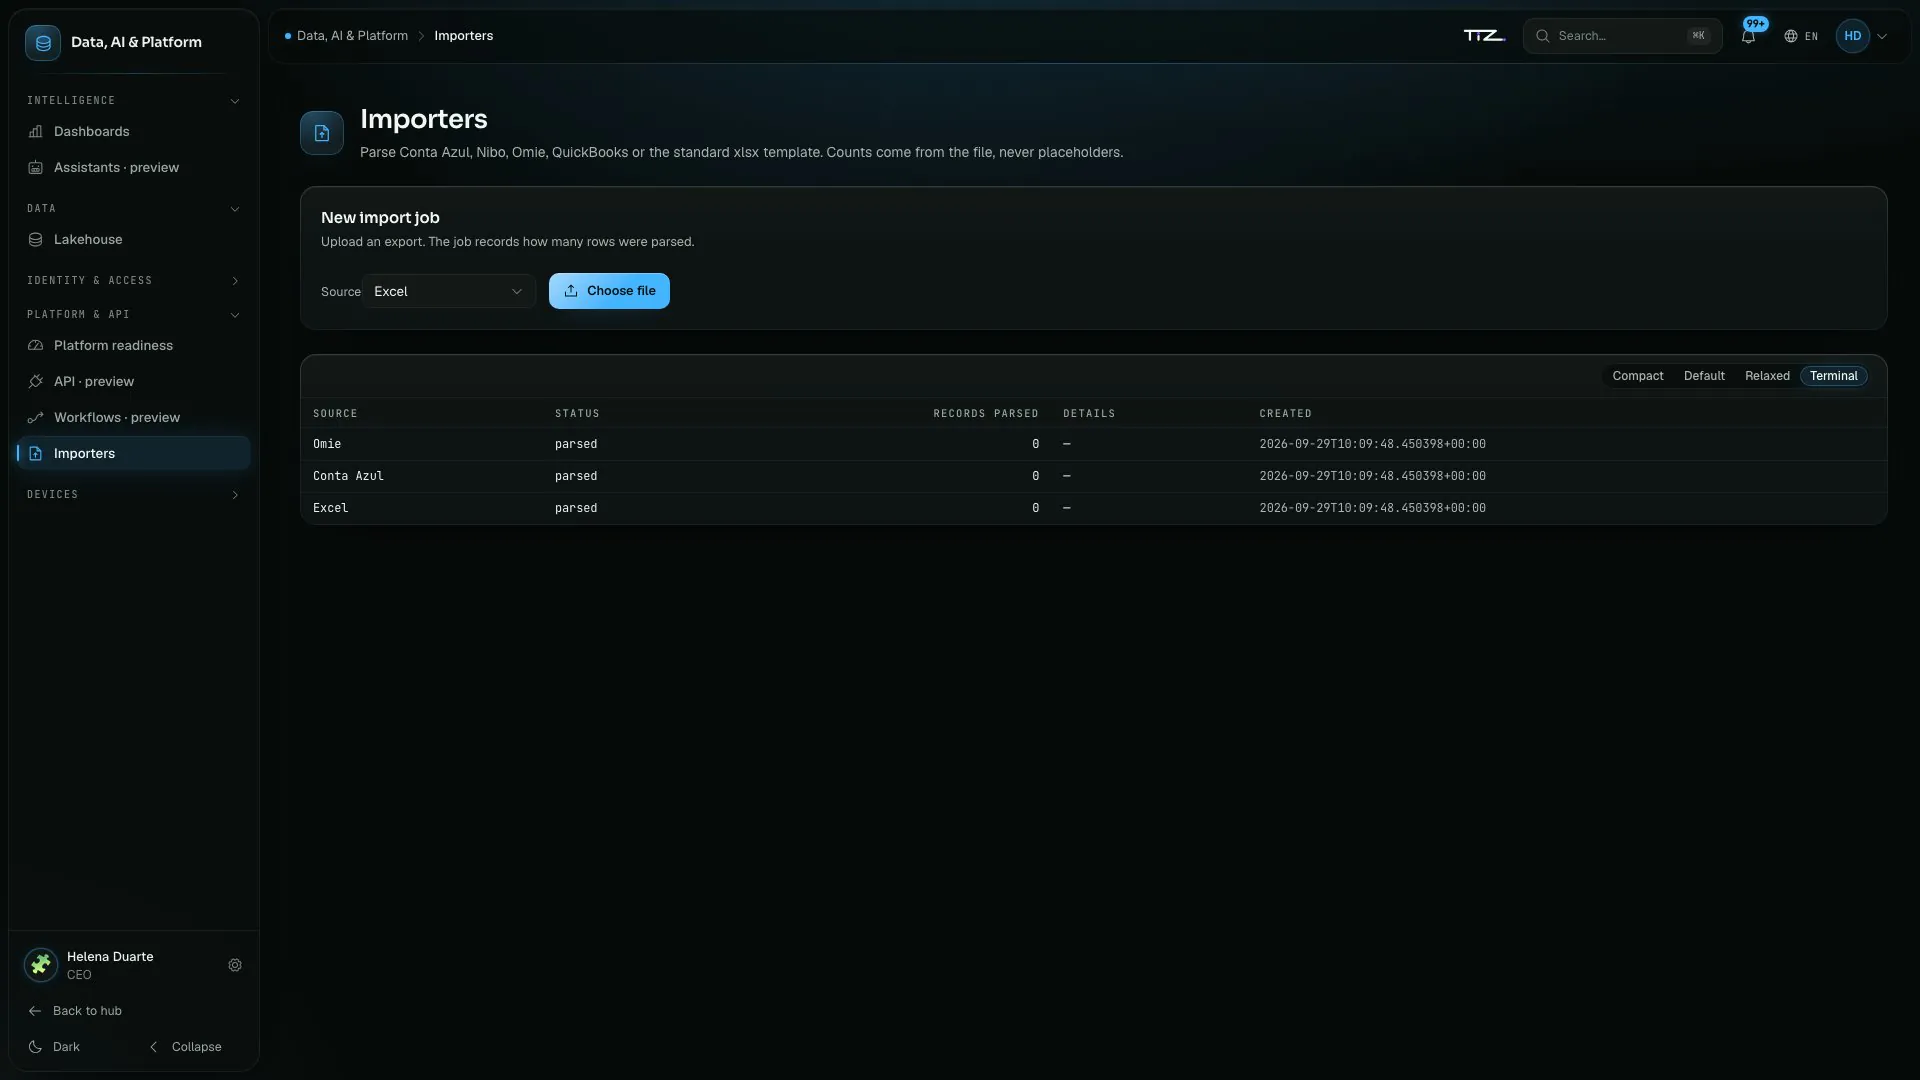1920x1080 pixels.
Task: Go Back to hub
Action: point(76,1011)
